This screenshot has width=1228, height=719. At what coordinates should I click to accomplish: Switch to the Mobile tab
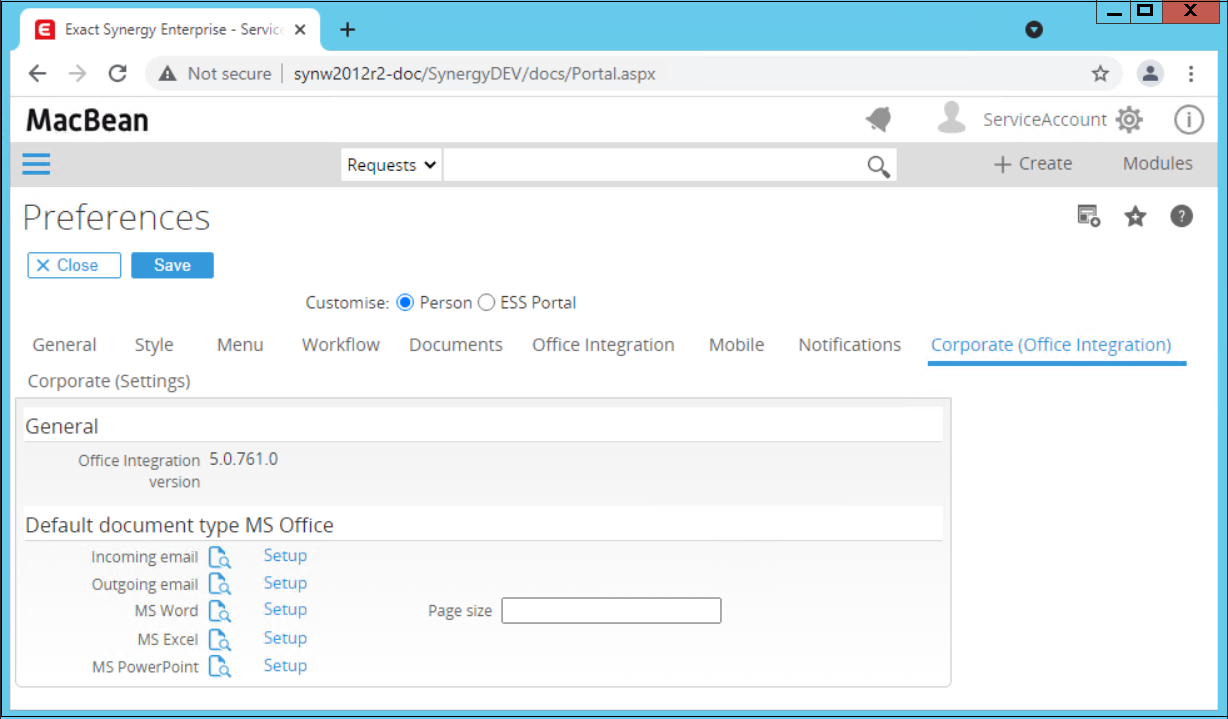[x=736, y=345]
